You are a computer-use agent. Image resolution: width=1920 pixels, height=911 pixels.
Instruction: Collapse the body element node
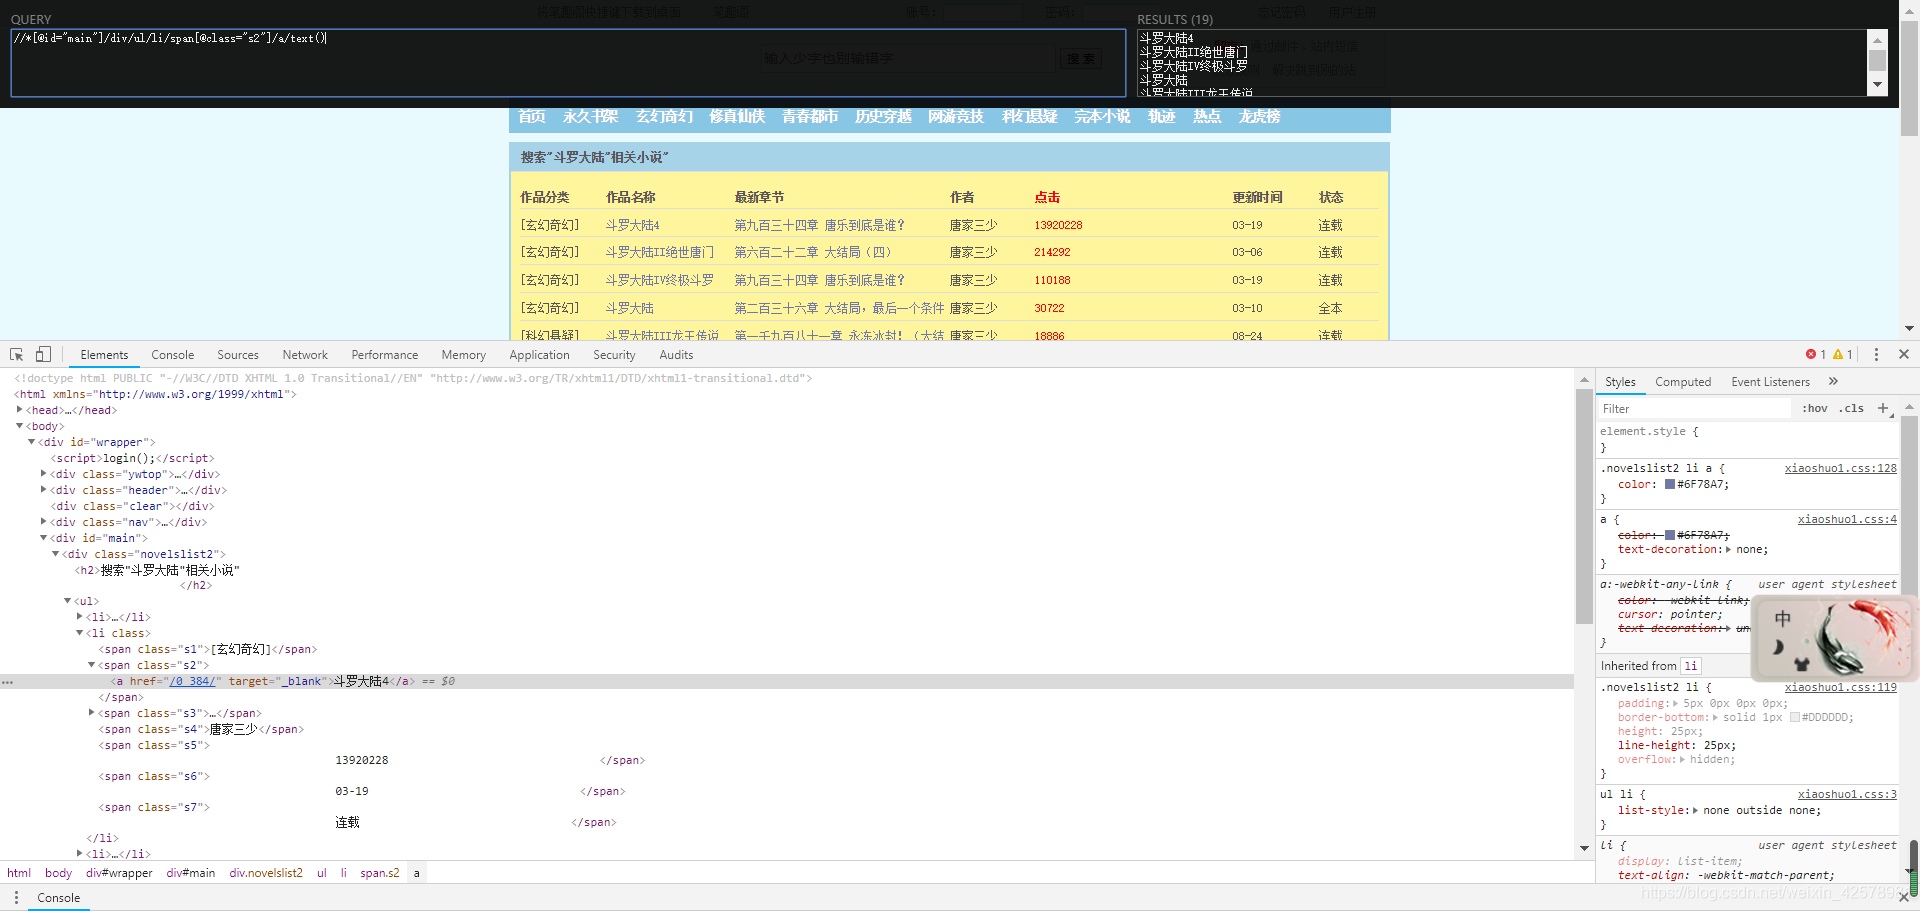click(x=19, y=426)
